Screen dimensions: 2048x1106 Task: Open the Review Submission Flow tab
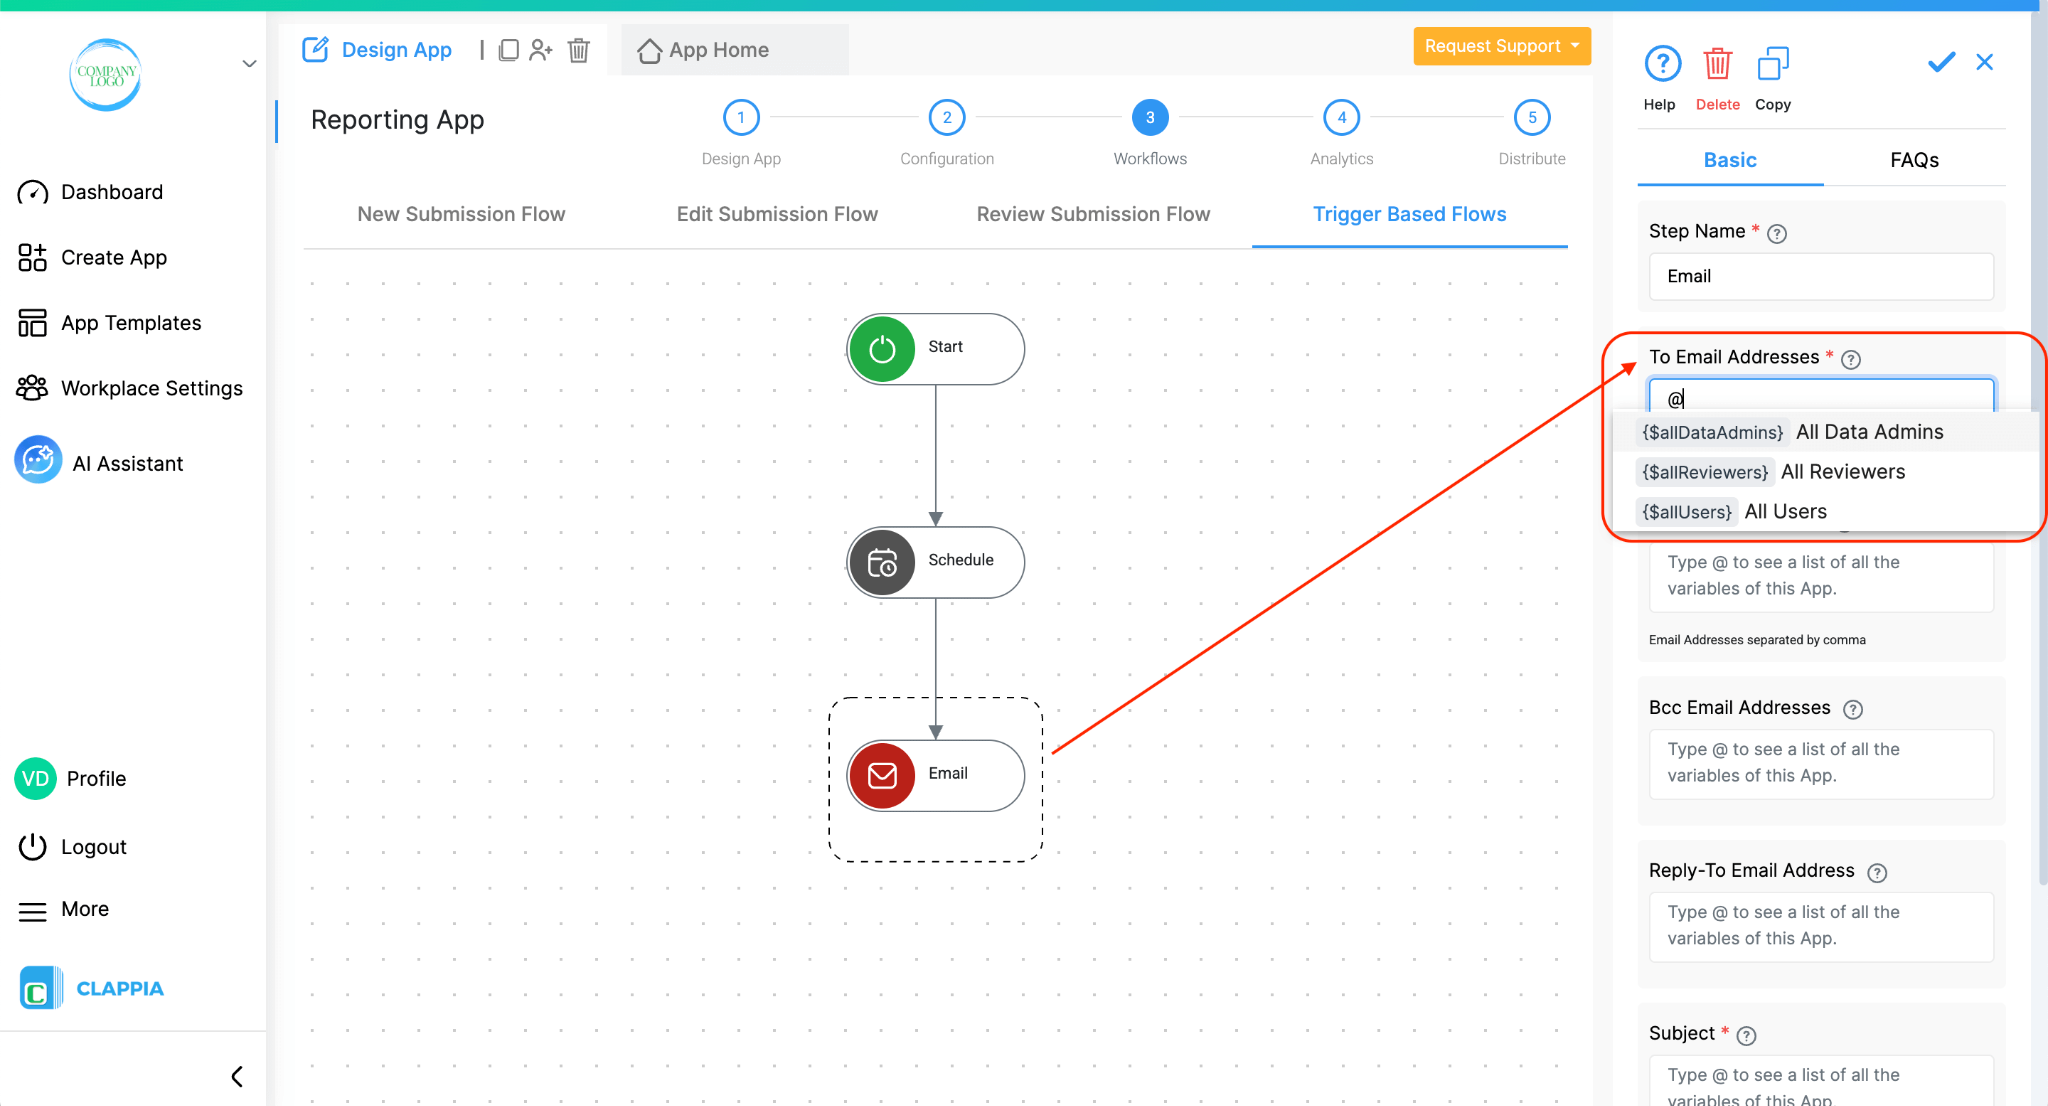coord(1093,214)
